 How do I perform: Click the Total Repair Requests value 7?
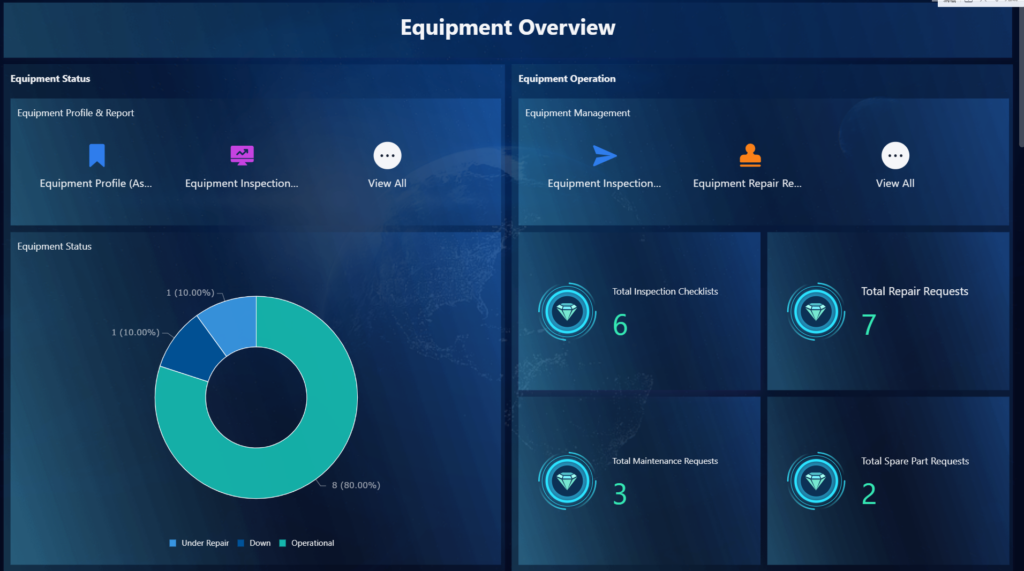pyautogui.click(x=869, y=325)
